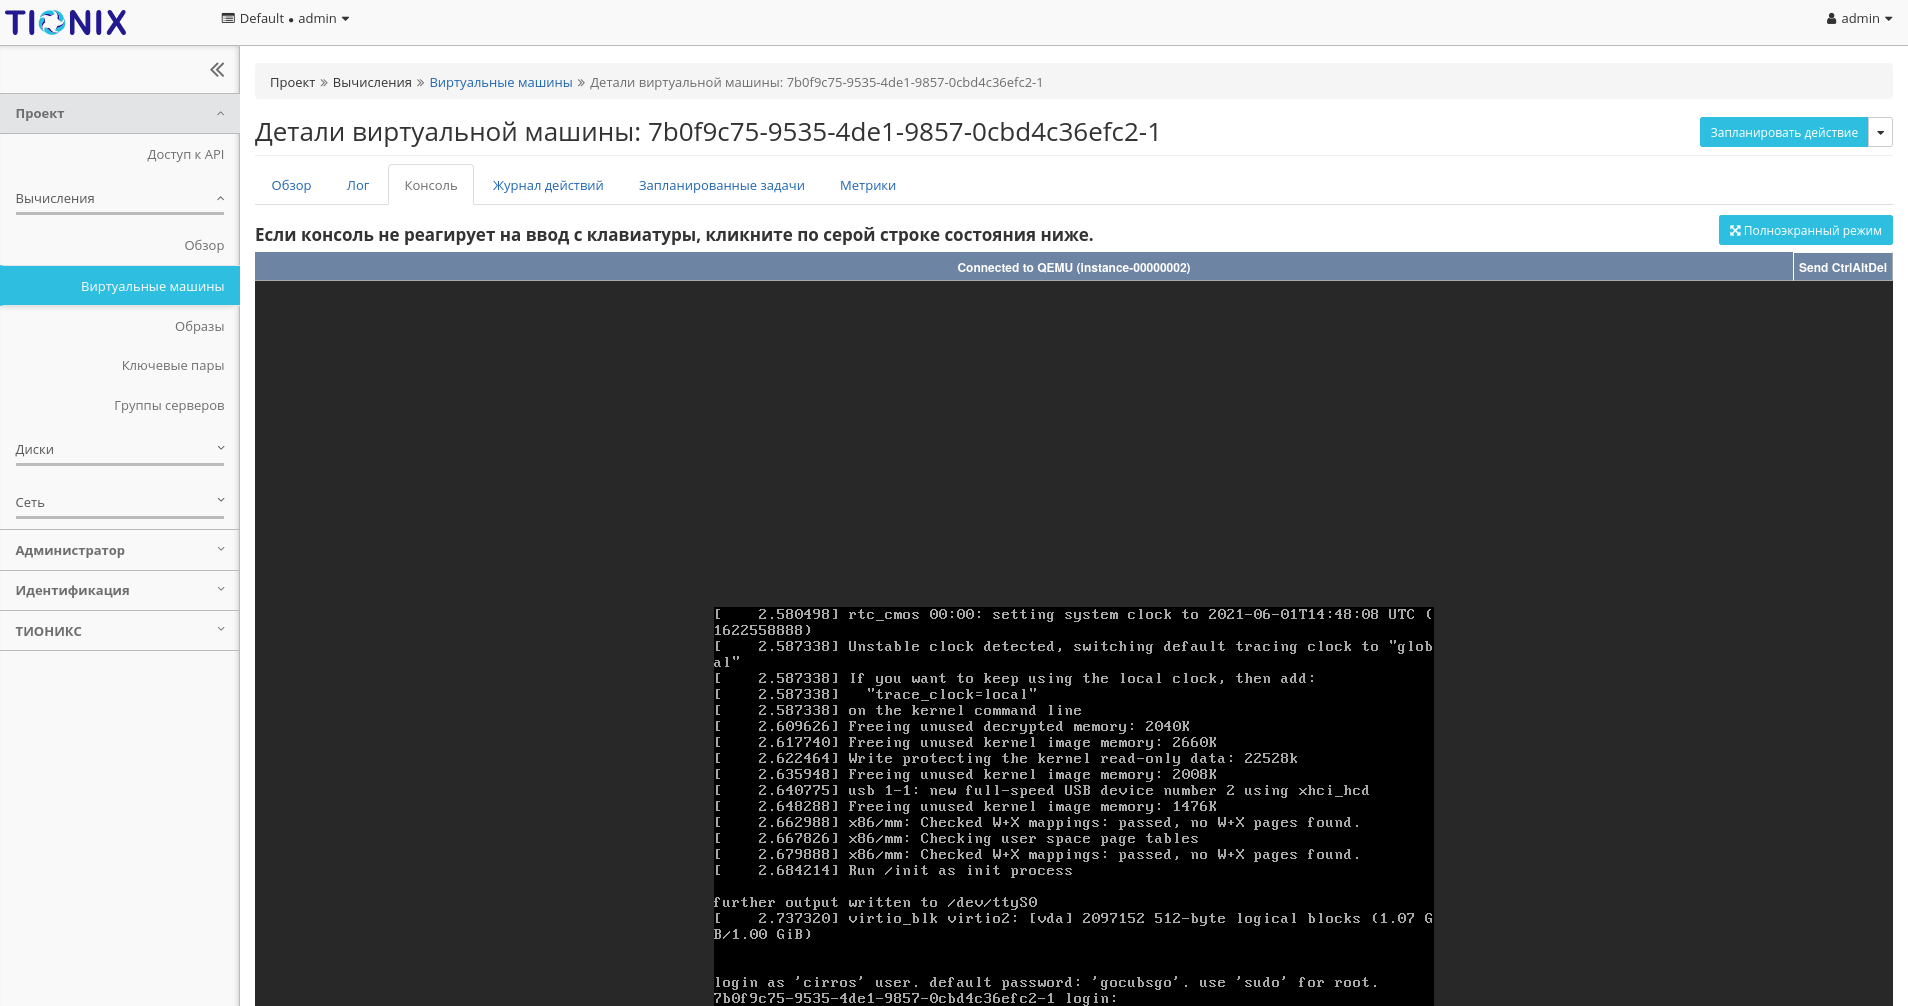Open dropdown arrow next to Запланировать действие
The width and height of the screenshot is (1908, 1006).
pyautogui.click(x=1880, y=133)
